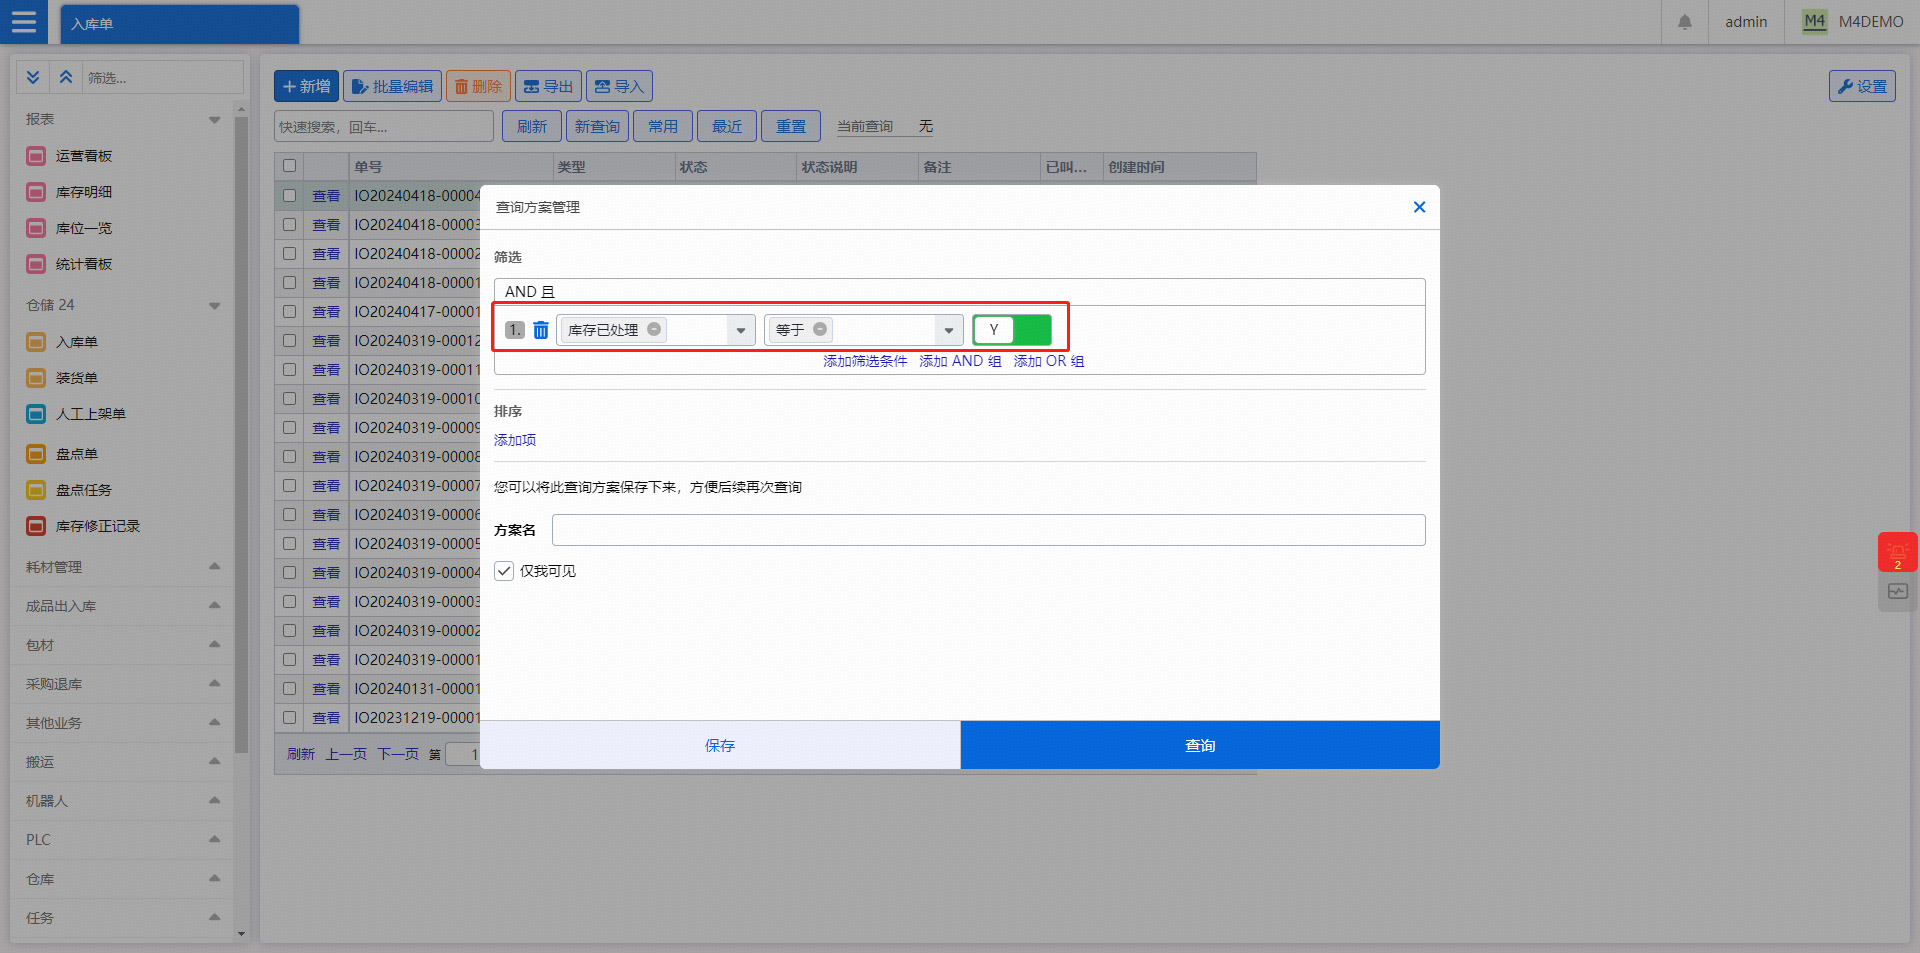Collapse the 报表 menu group

click(214, 120)
